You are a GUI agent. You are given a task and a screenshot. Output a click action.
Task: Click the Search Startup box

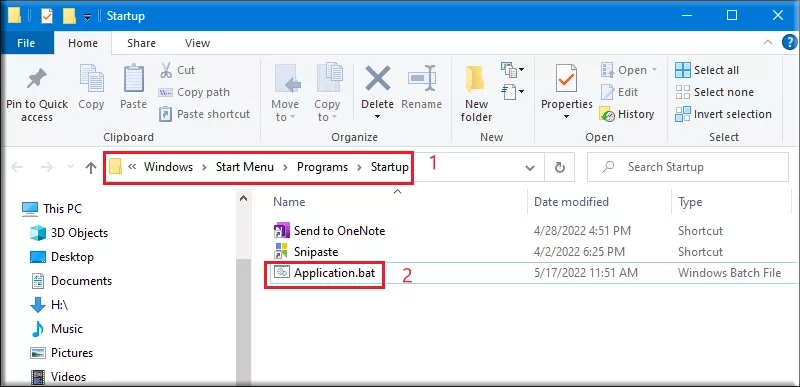688,167
